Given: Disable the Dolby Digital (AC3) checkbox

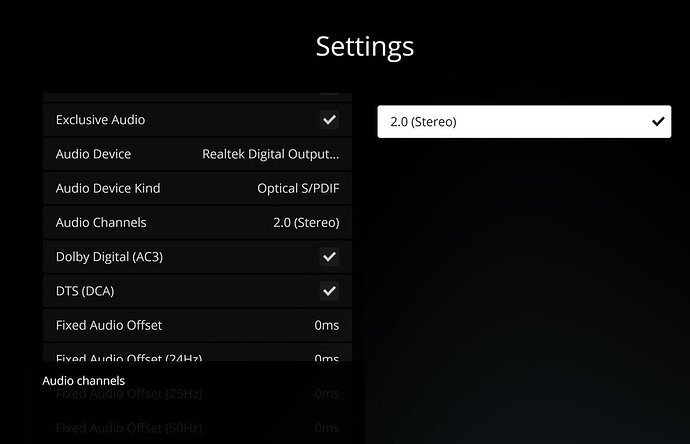Looking at the screenshot, I should [x=329, y=257].
